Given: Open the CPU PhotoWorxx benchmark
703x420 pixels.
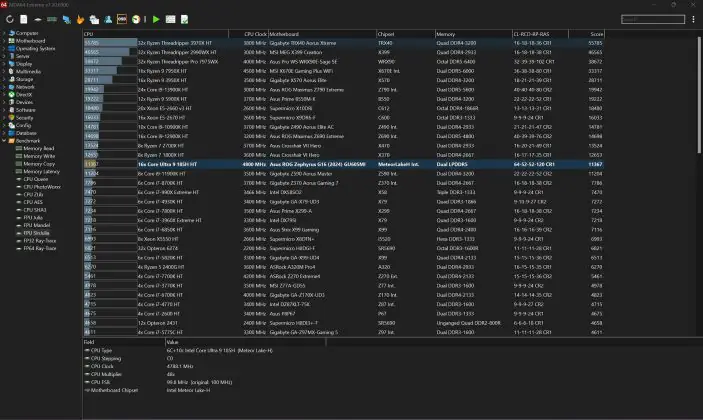Looking at the screenshot, I should point(42,187).
